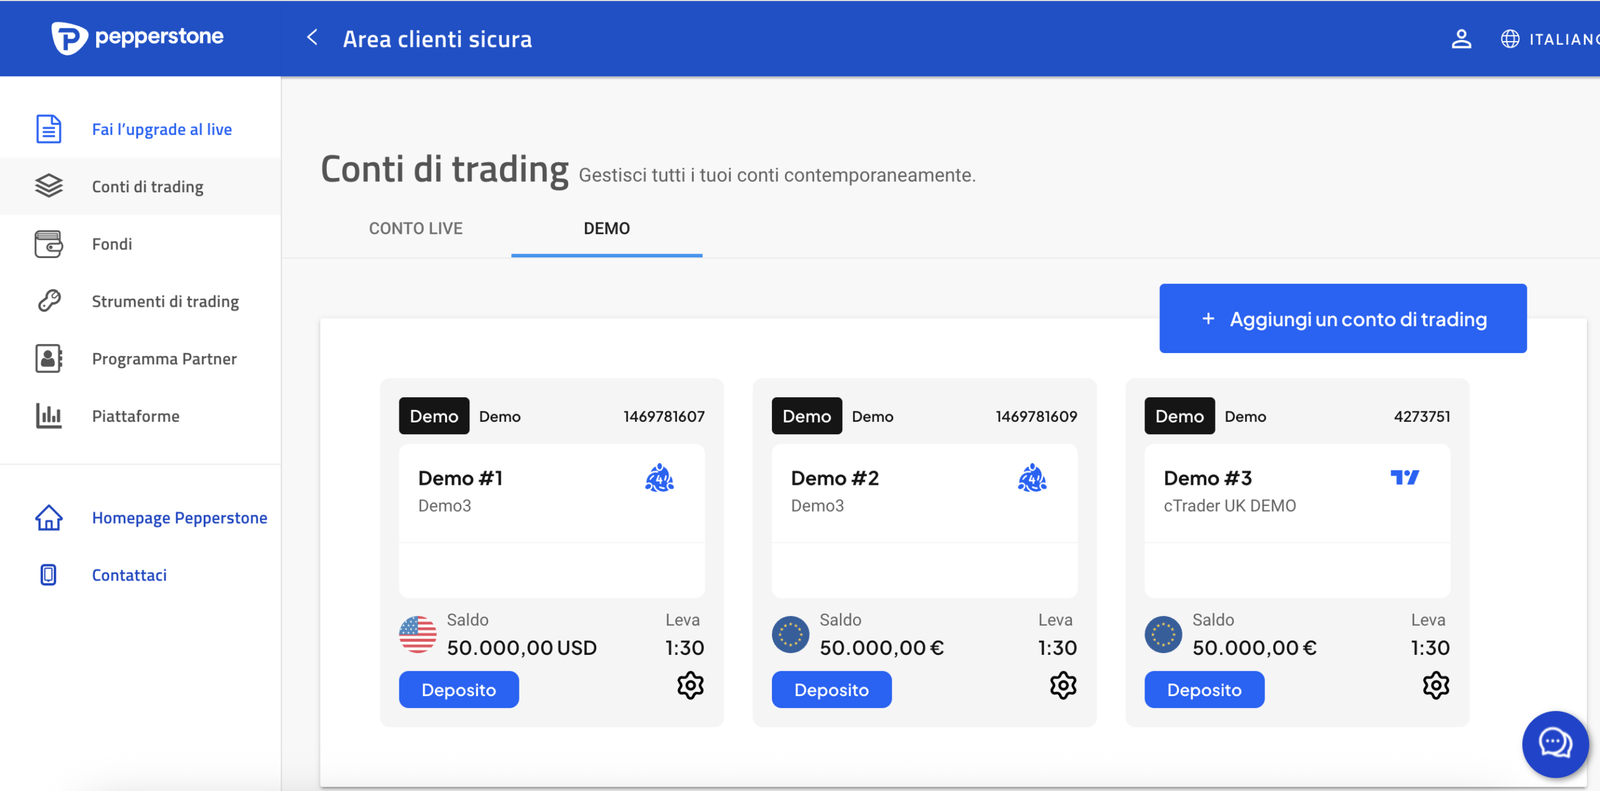
Task: Select the DEMO tab
Action: [607, 228]
